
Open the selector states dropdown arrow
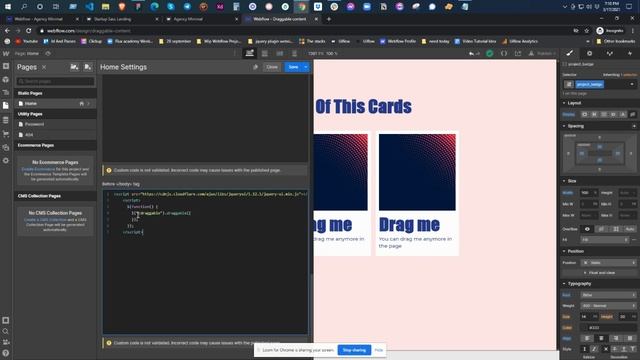(632, 84)
